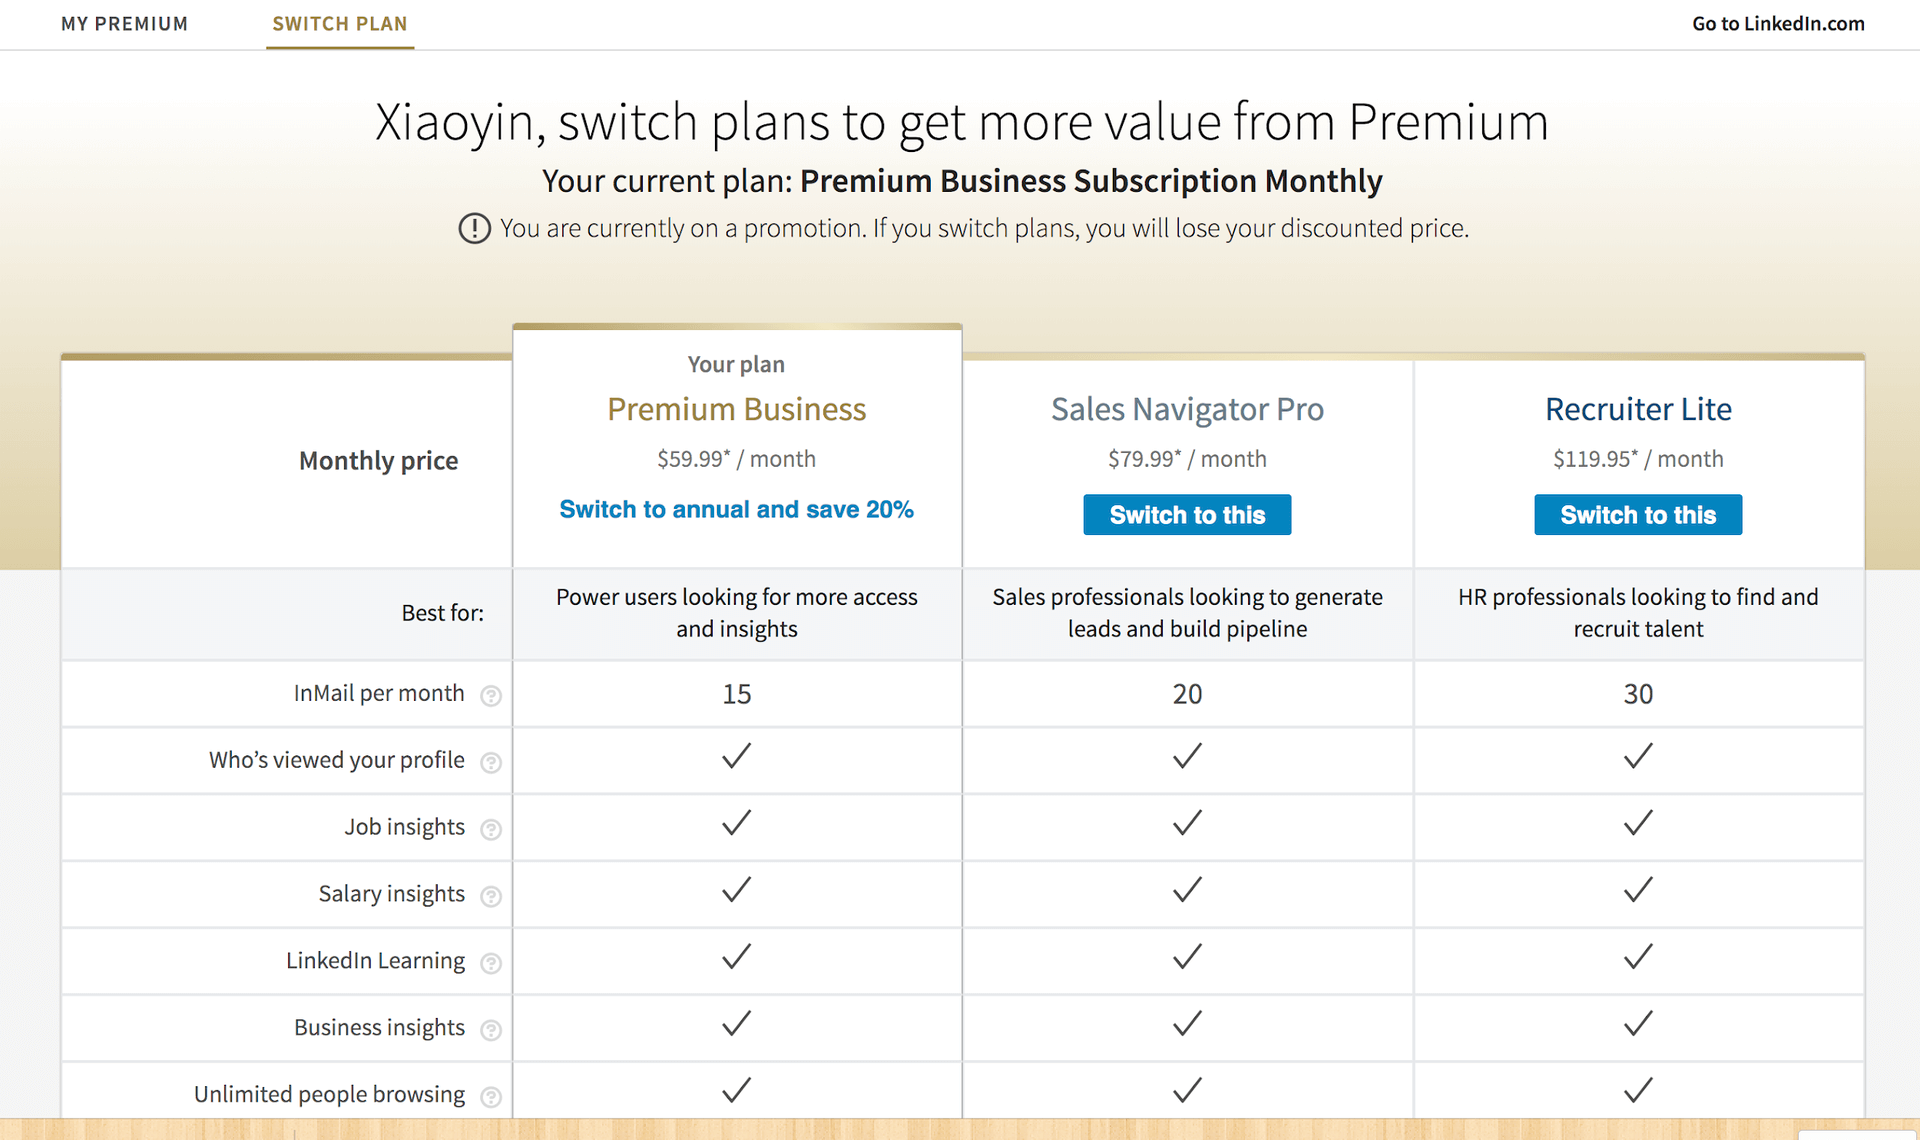1920x1140 pixels.
Task: Click Premium Business InMail count 15
Action: tap(737, 694)
